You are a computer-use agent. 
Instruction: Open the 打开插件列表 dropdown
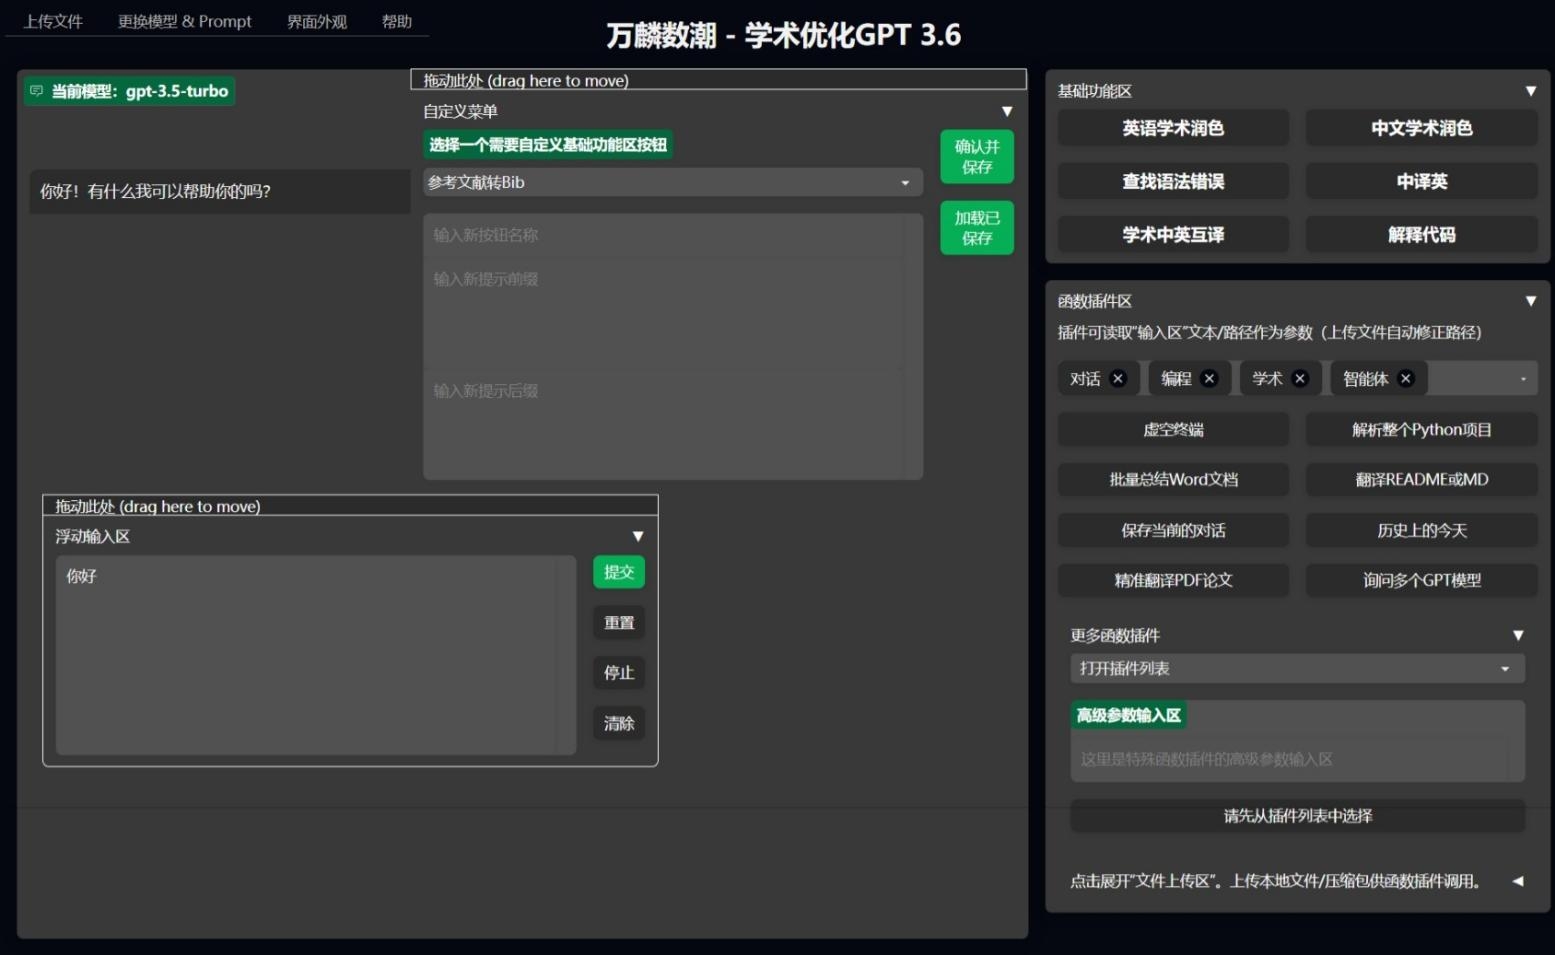pyautogui.click(x=1297, y=668)
